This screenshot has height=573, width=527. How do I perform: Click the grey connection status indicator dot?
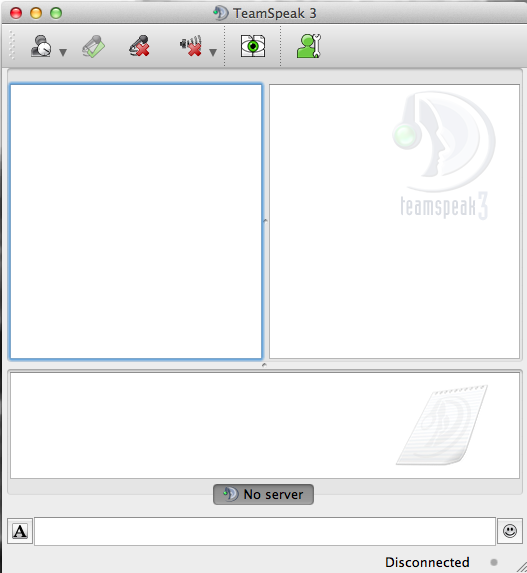[x=494, y=562]
